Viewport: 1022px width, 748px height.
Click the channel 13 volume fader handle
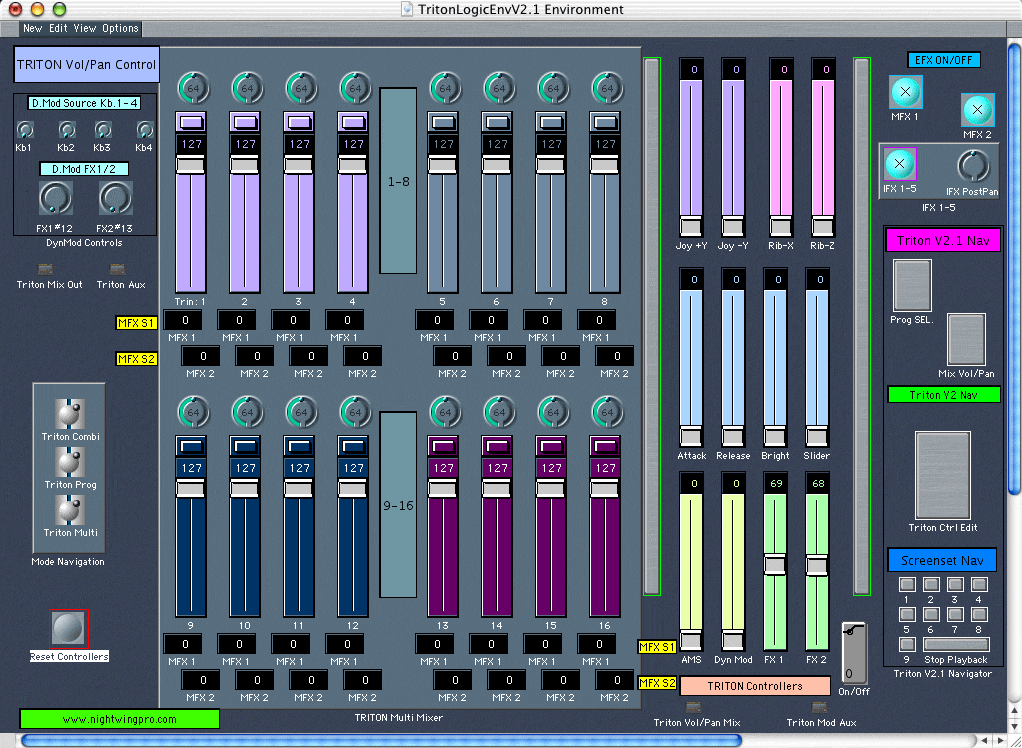click(444, 488)
